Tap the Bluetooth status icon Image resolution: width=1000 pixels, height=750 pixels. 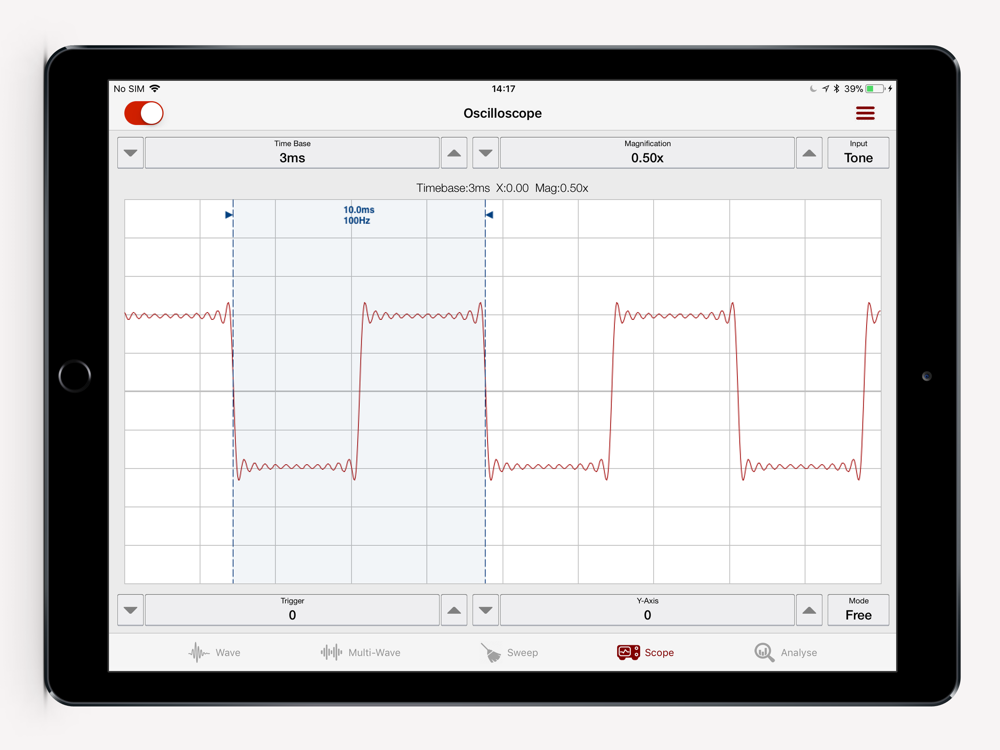tap(837, 89)
